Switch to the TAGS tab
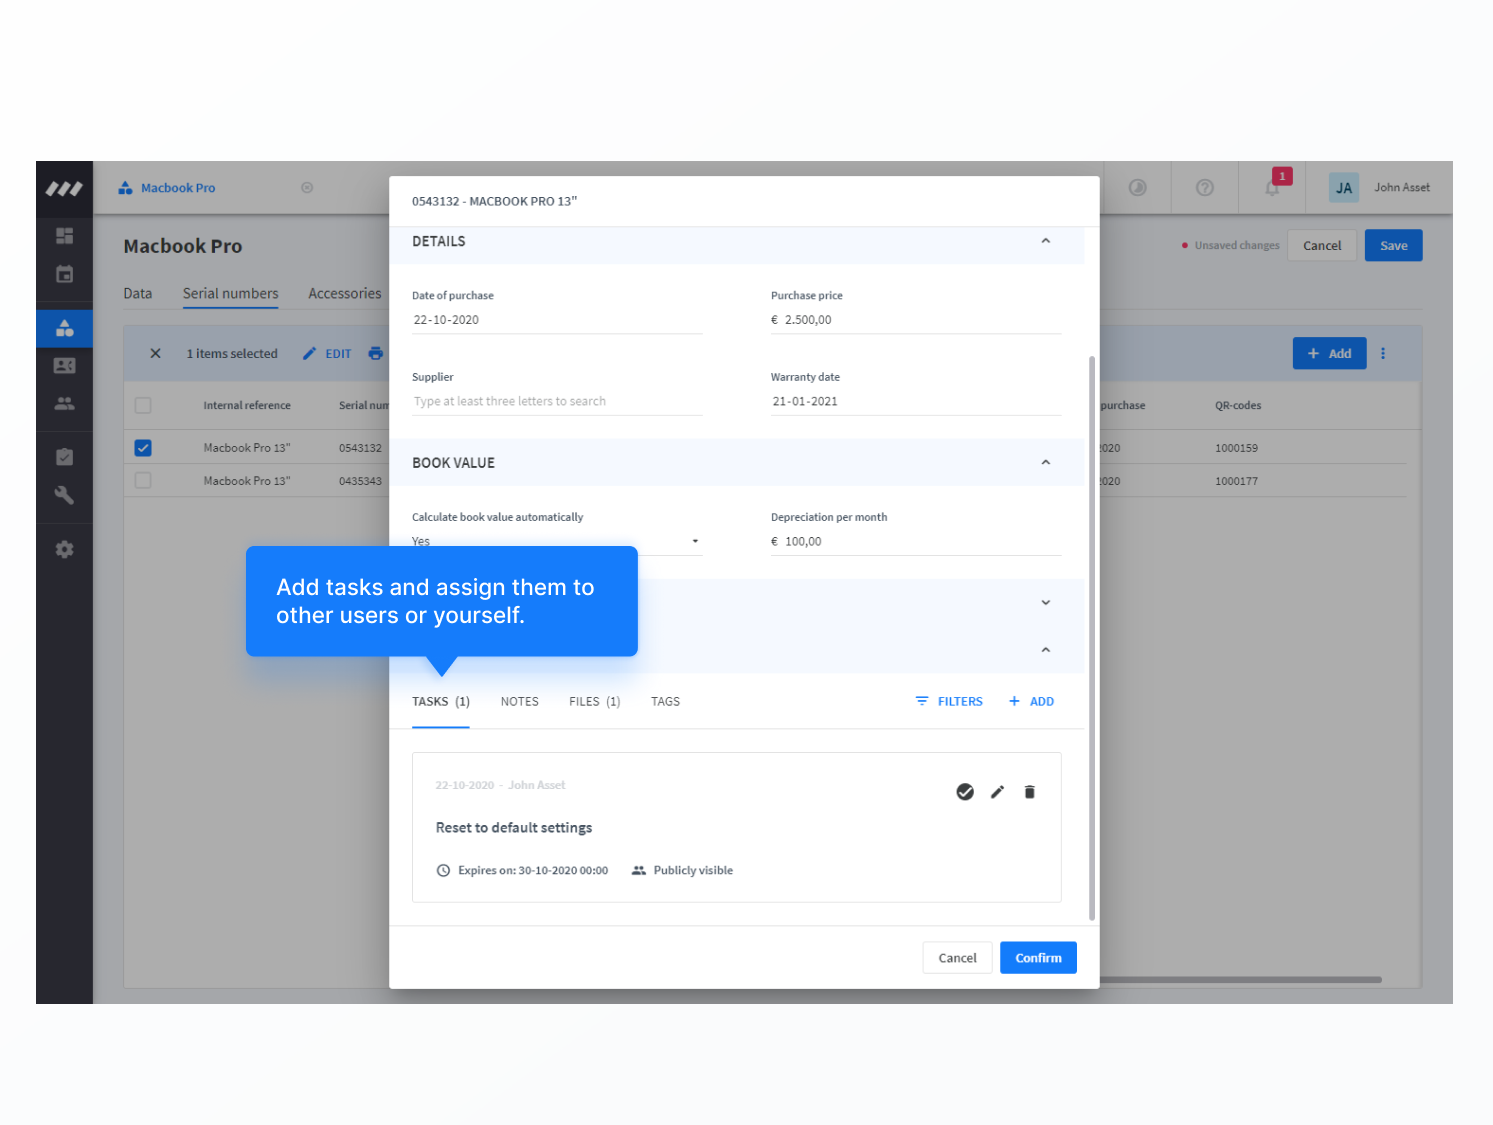Viewport: 1493px width, 1125px height. (x=665, y=702)
